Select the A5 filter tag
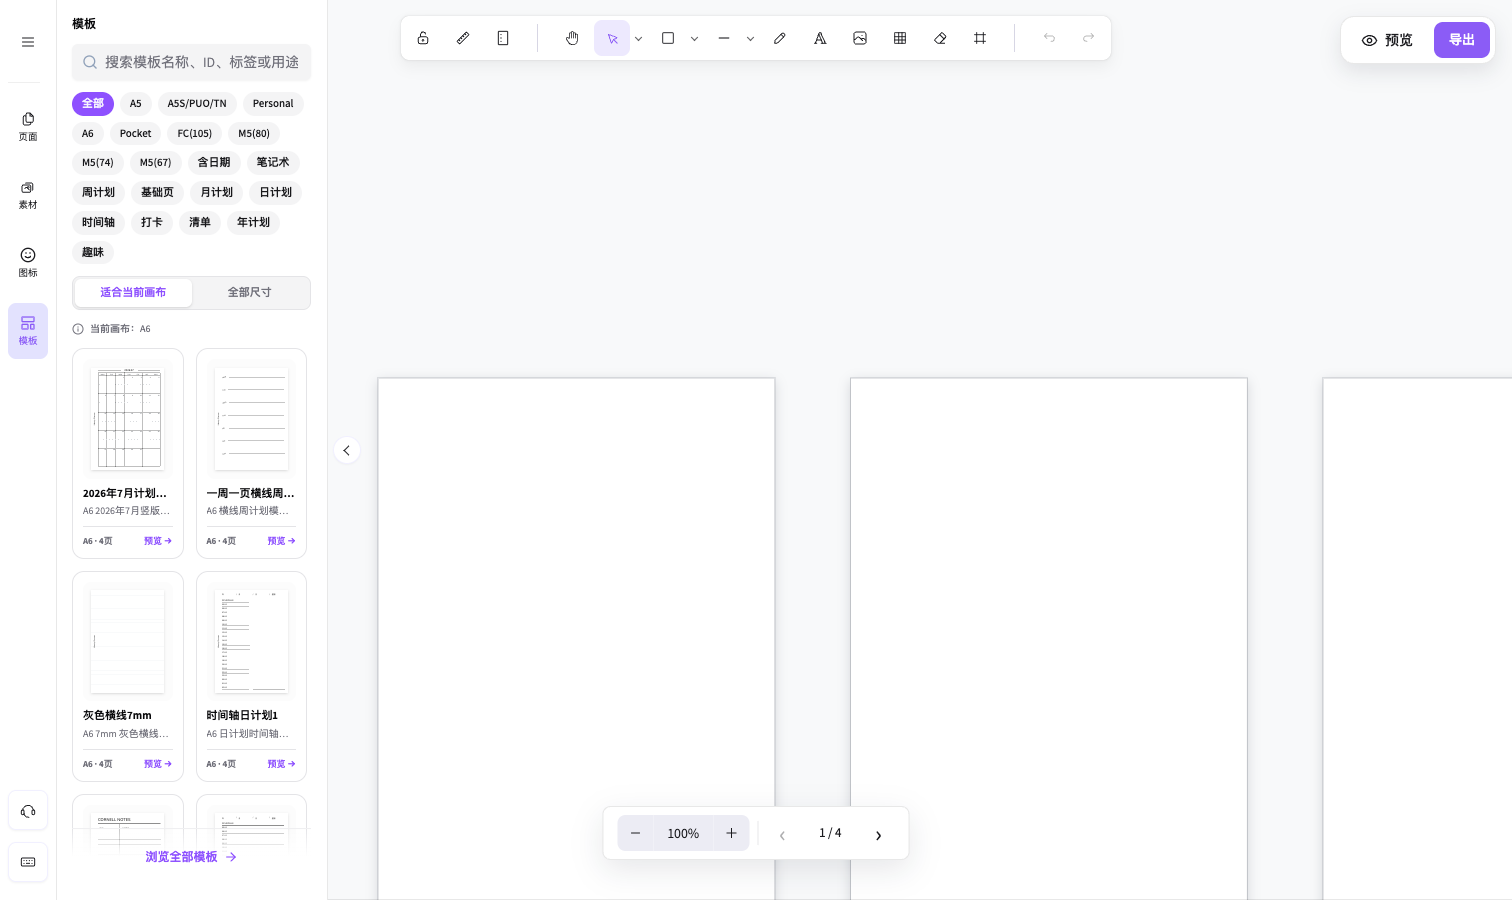Screen dimensions: 1512x900 click(x=136, y=103)
